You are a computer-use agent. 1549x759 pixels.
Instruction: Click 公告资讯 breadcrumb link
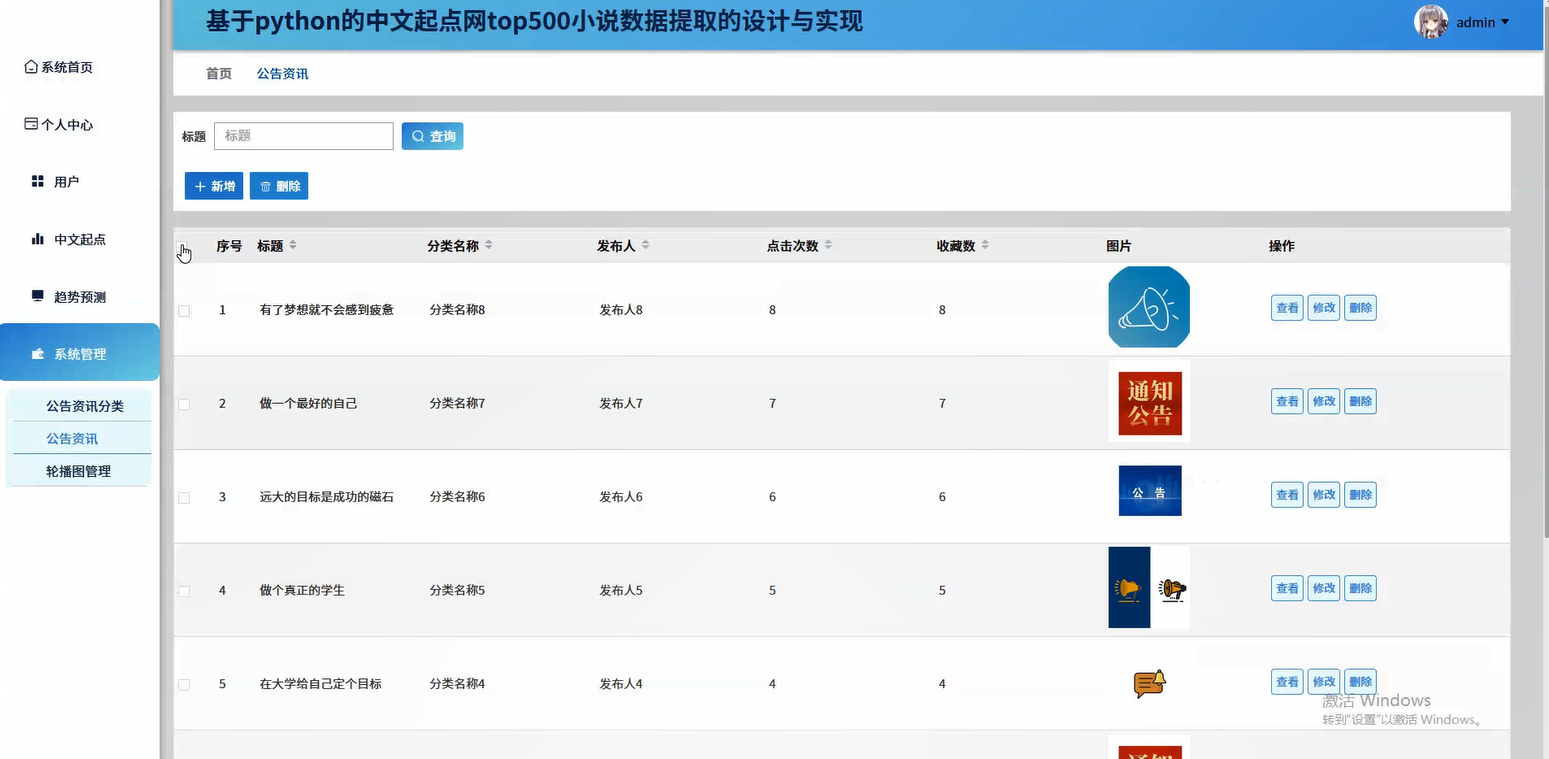click(x=282, y=74)
